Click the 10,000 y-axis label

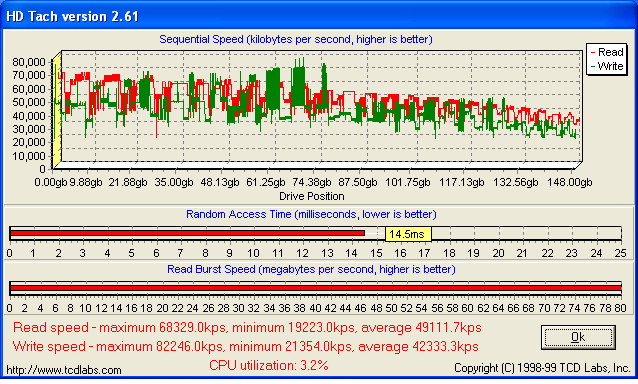point(28,156)
